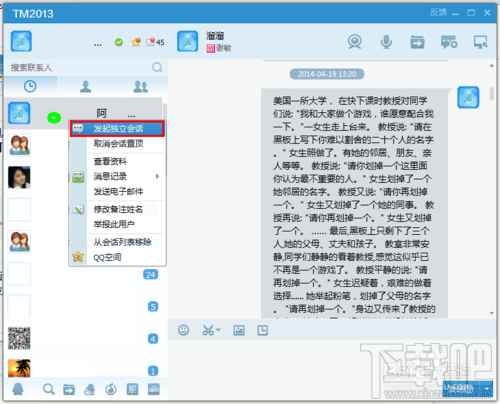Click the chat scrollbar up arrow

tap(492, 66)
